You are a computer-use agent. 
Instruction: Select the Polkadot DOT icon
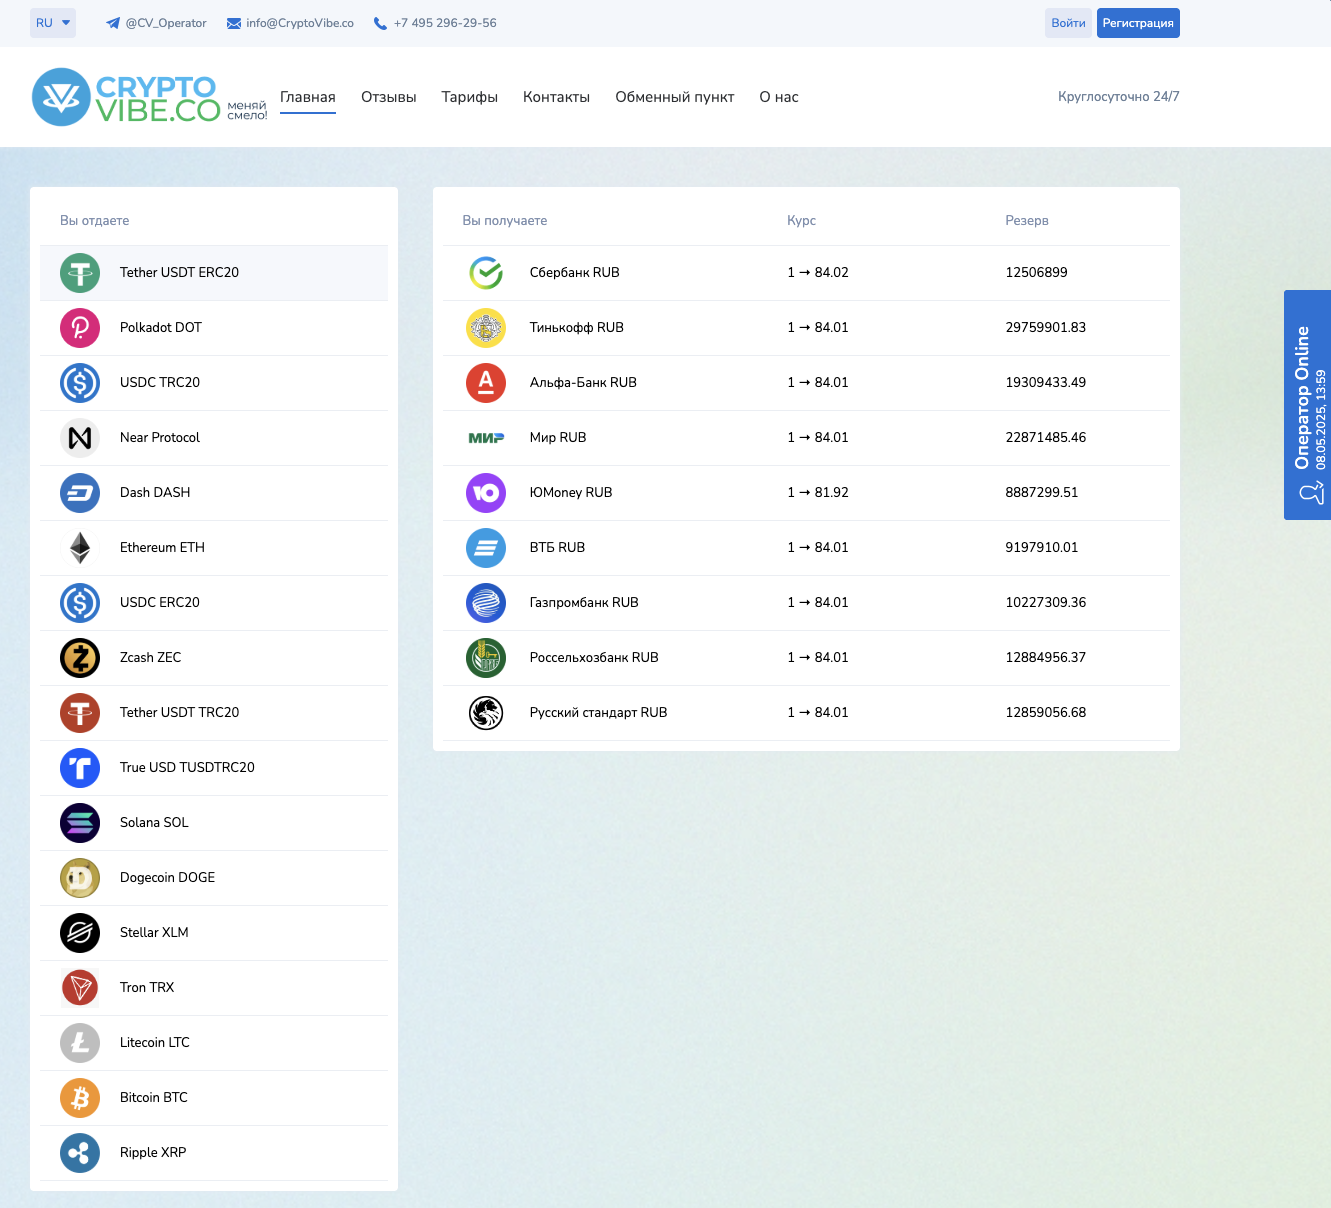coord(80,328)
